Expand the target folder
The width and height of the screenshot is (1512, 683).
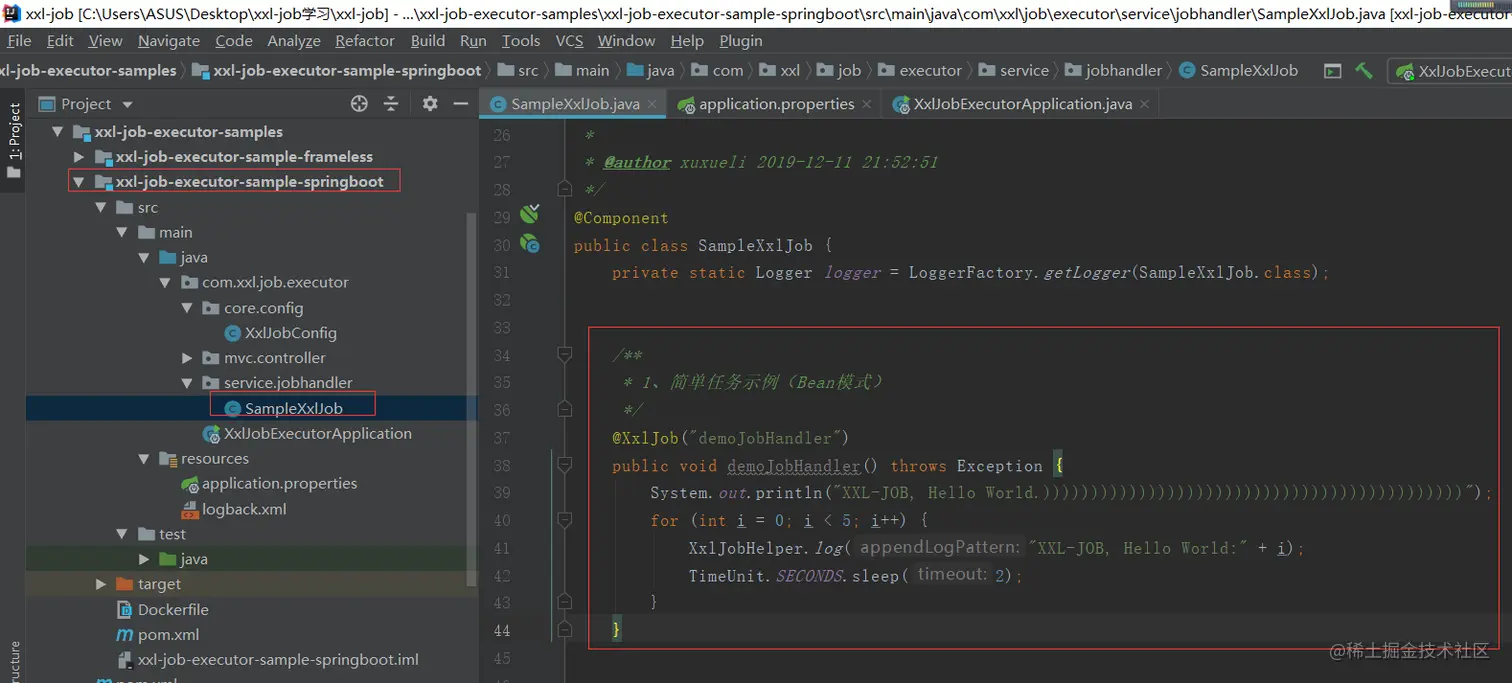(x=100, y=584)
